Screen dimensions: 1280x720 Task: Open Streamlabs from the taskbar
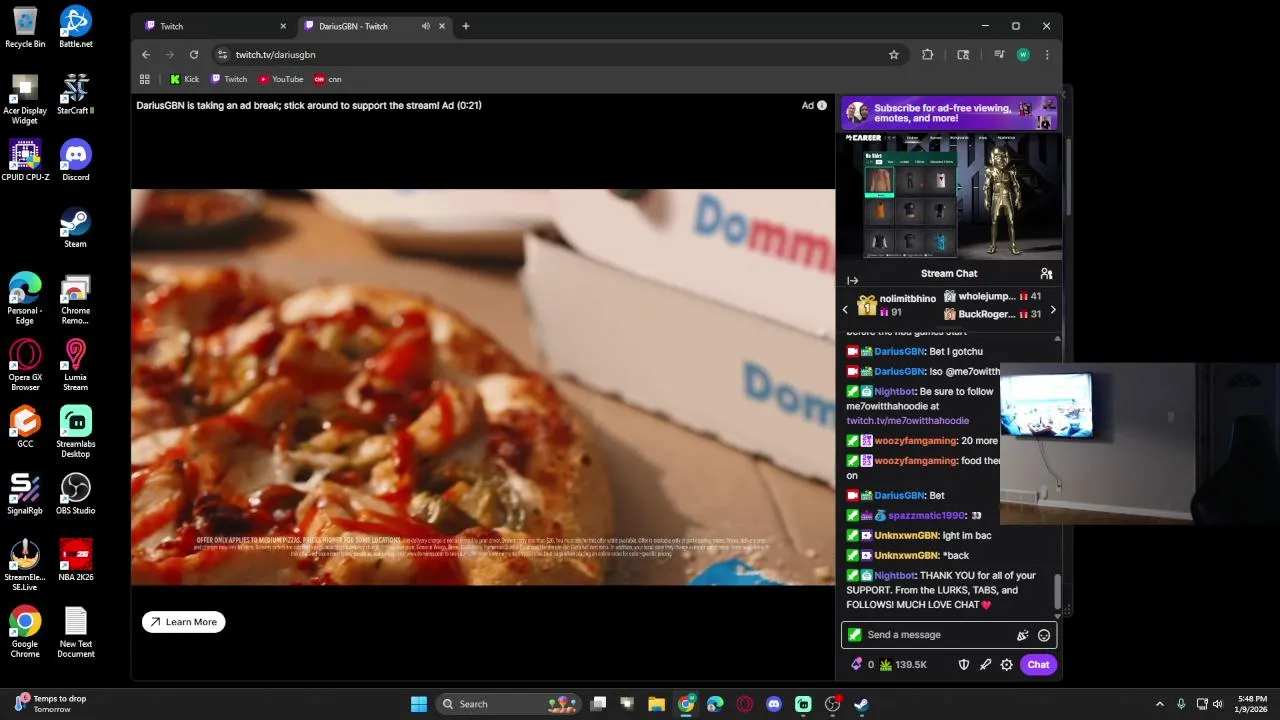(803, 704)
